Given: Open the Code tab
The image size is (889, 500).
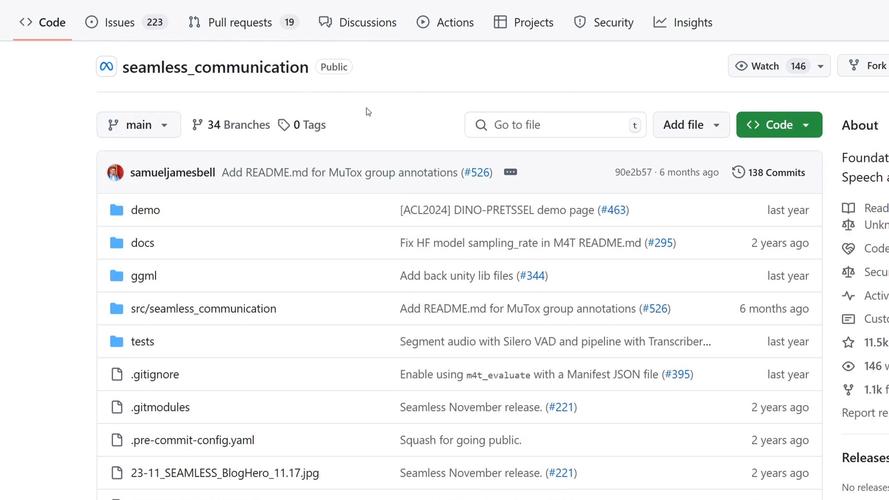Looking at the screenshot, I should 43,22.
